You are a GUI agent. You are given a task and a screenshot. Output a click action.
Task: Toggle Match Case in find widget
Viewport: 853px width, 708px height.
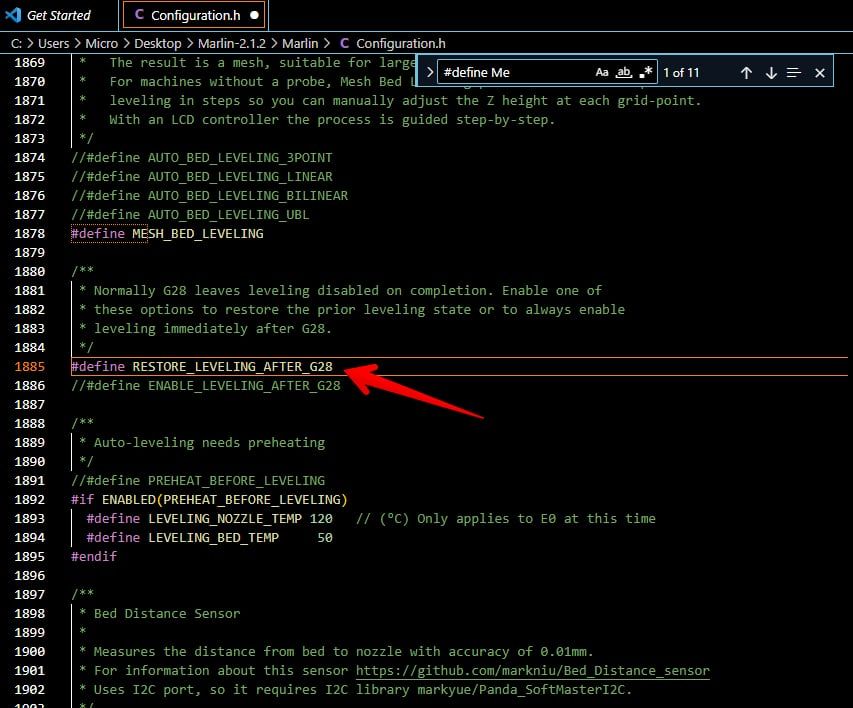602,73
